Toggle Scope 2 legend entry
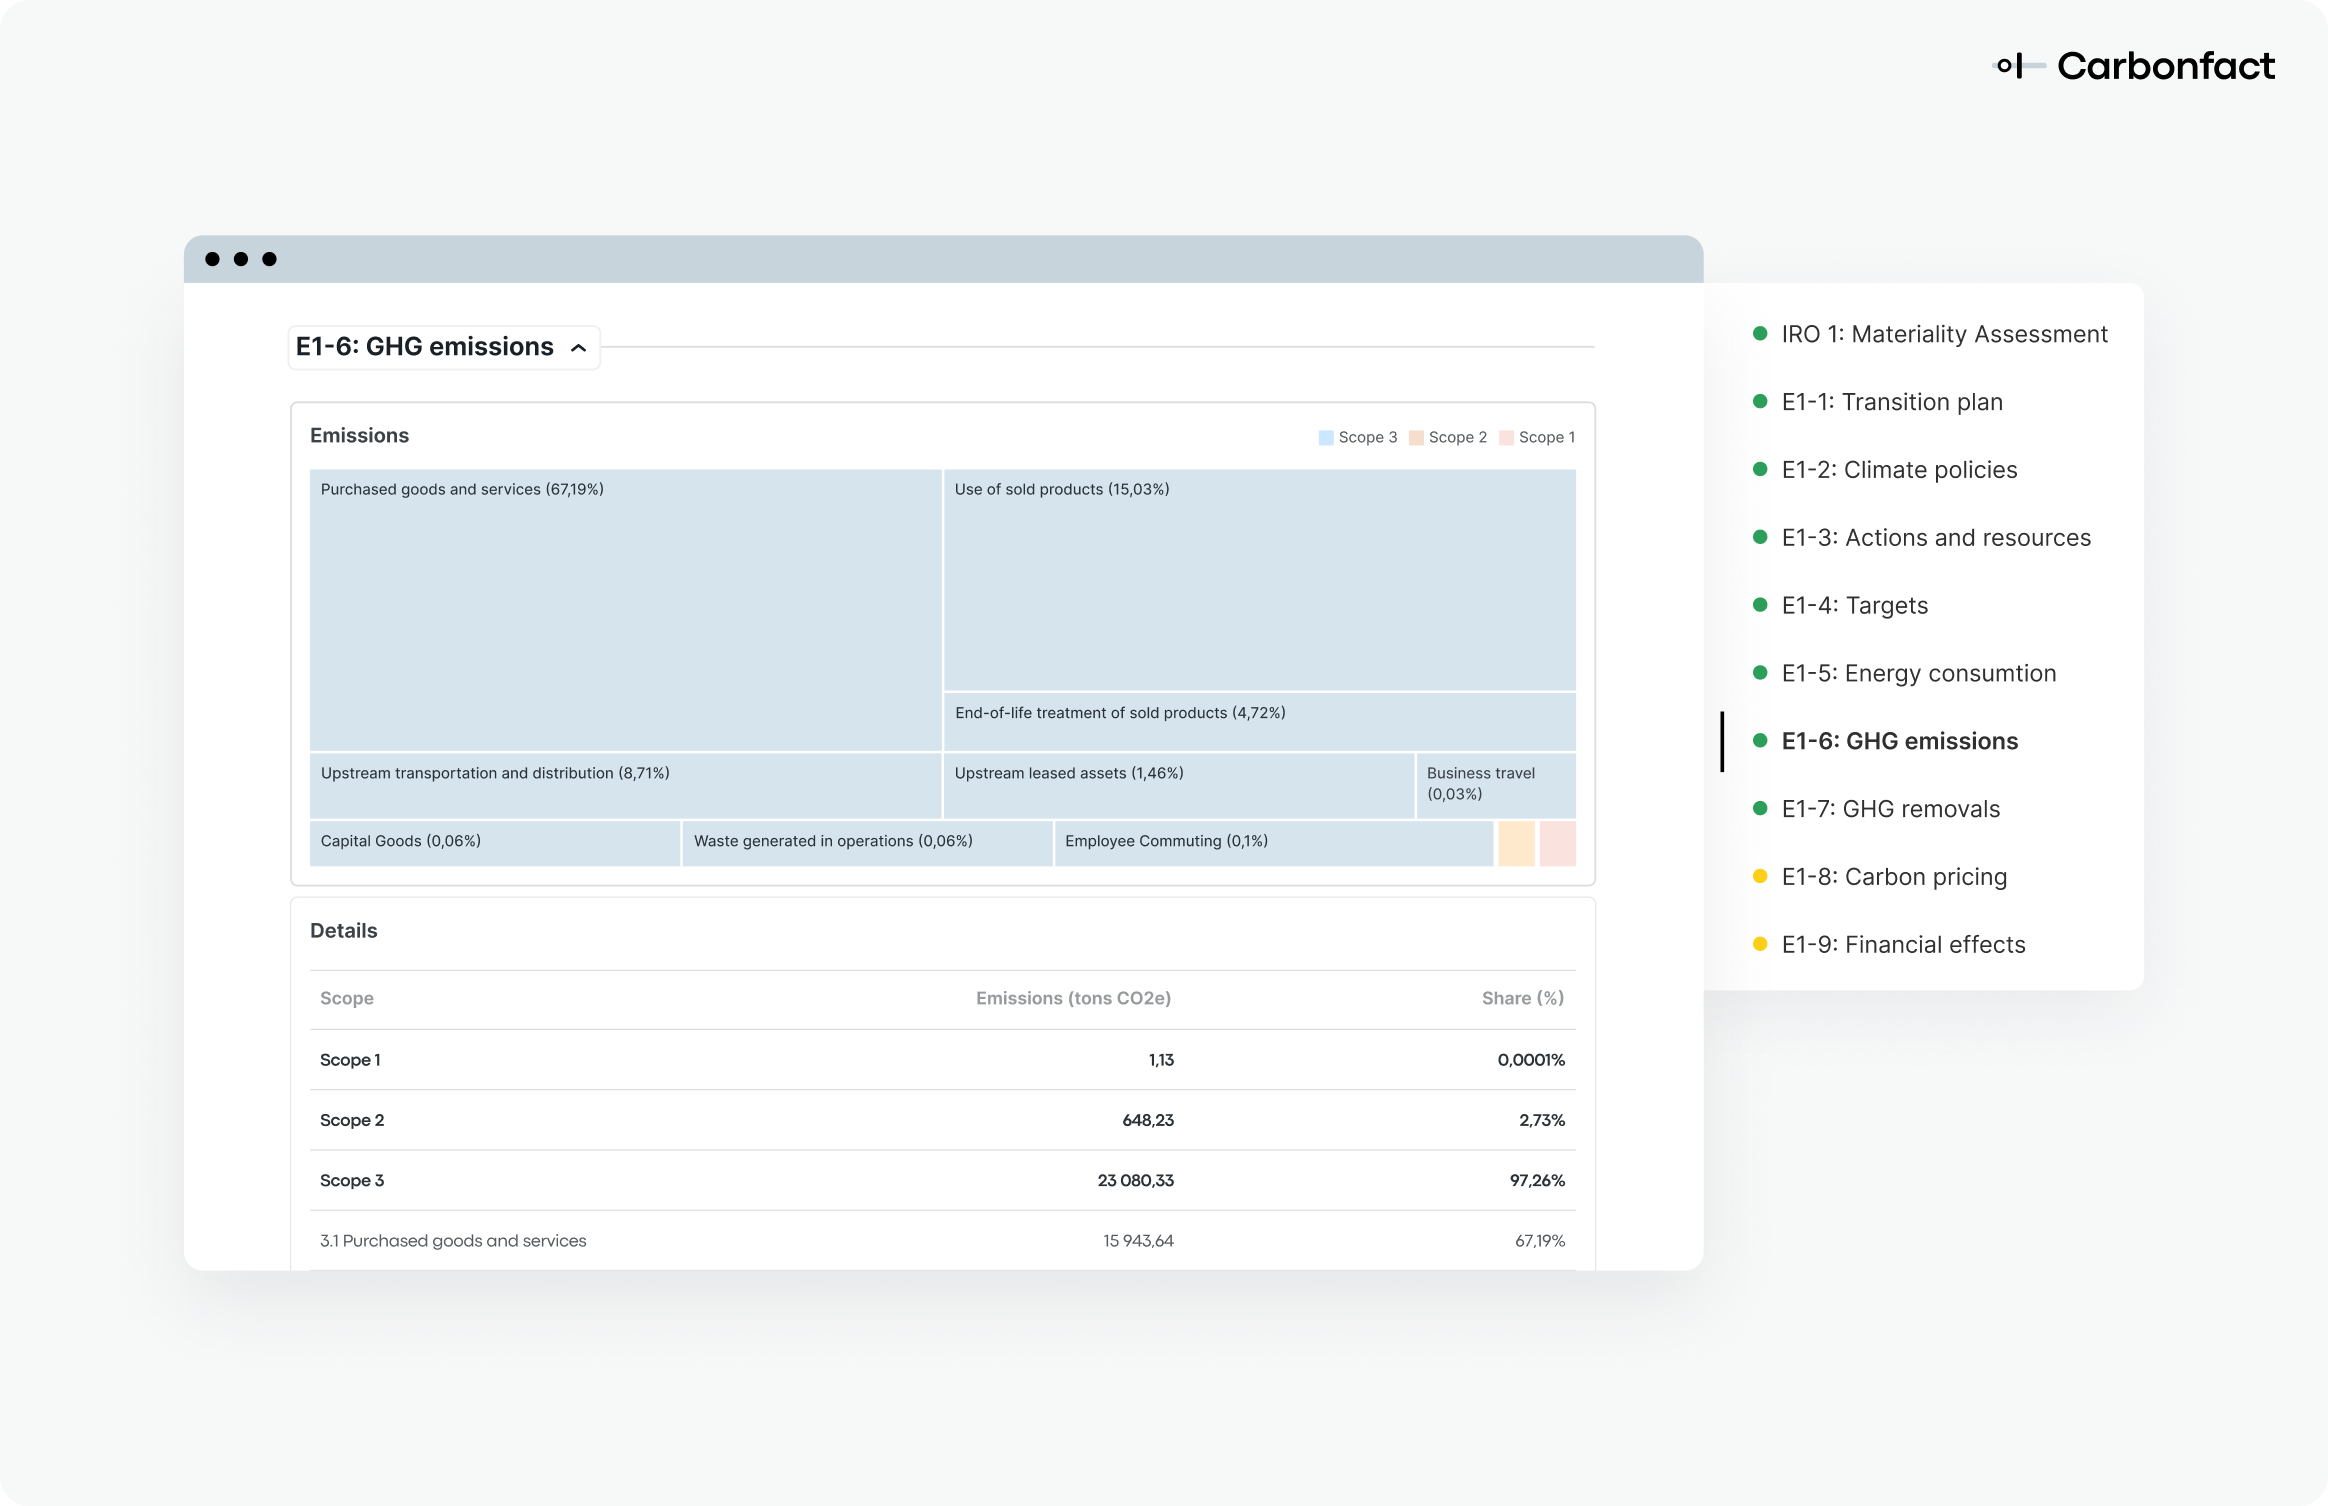Image resolution: width=2328 pixels, height=1506 pixels. [x=1447, y=437]
